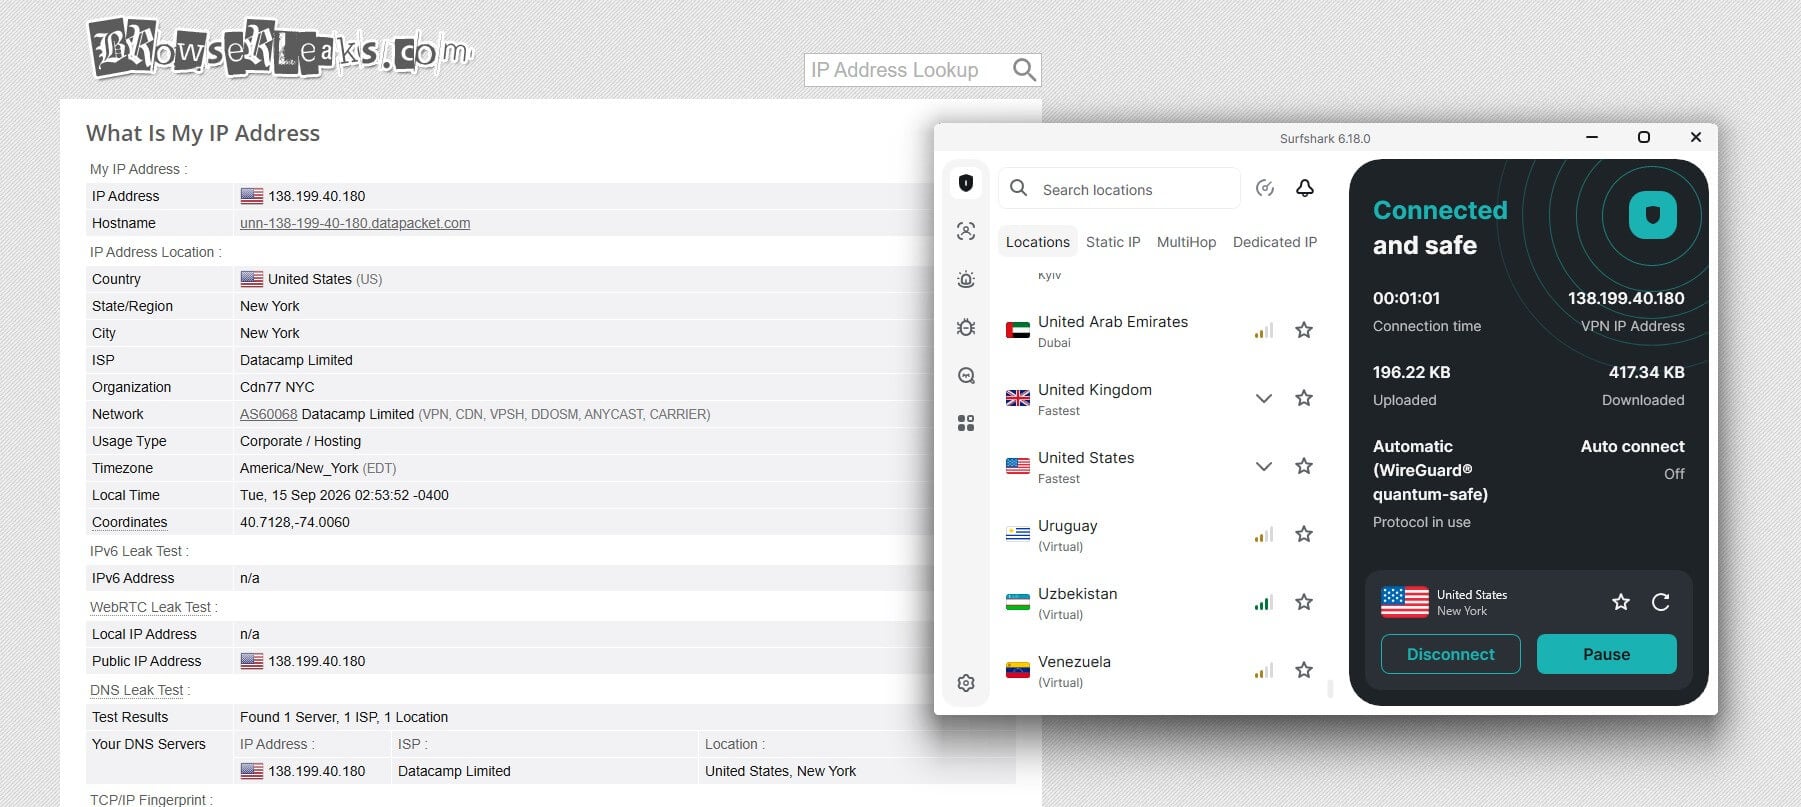Click the BrowserLeaks.com logo
1801x807 pixels.
[x=281, y=47]
